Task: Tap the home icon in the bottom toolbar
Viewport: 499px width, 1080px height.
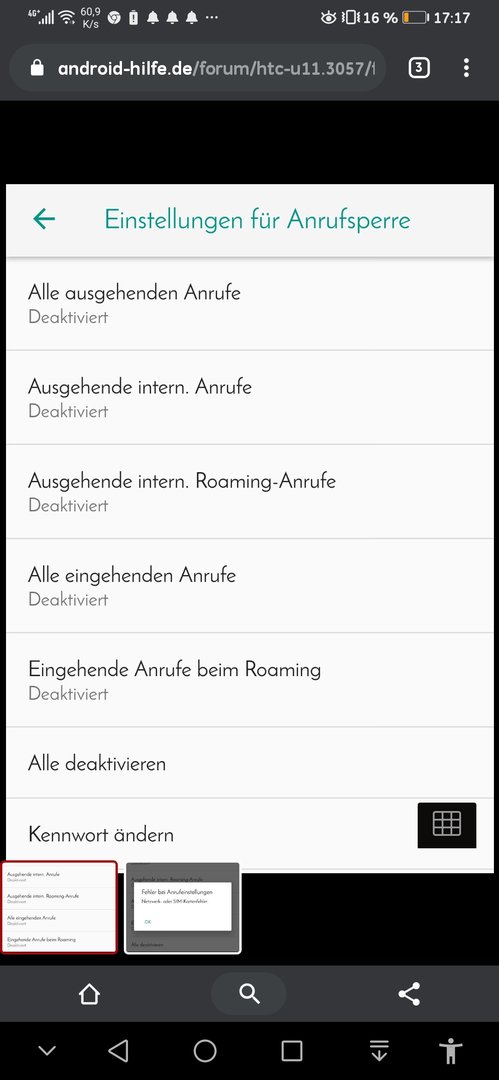Action: (90, 994)
